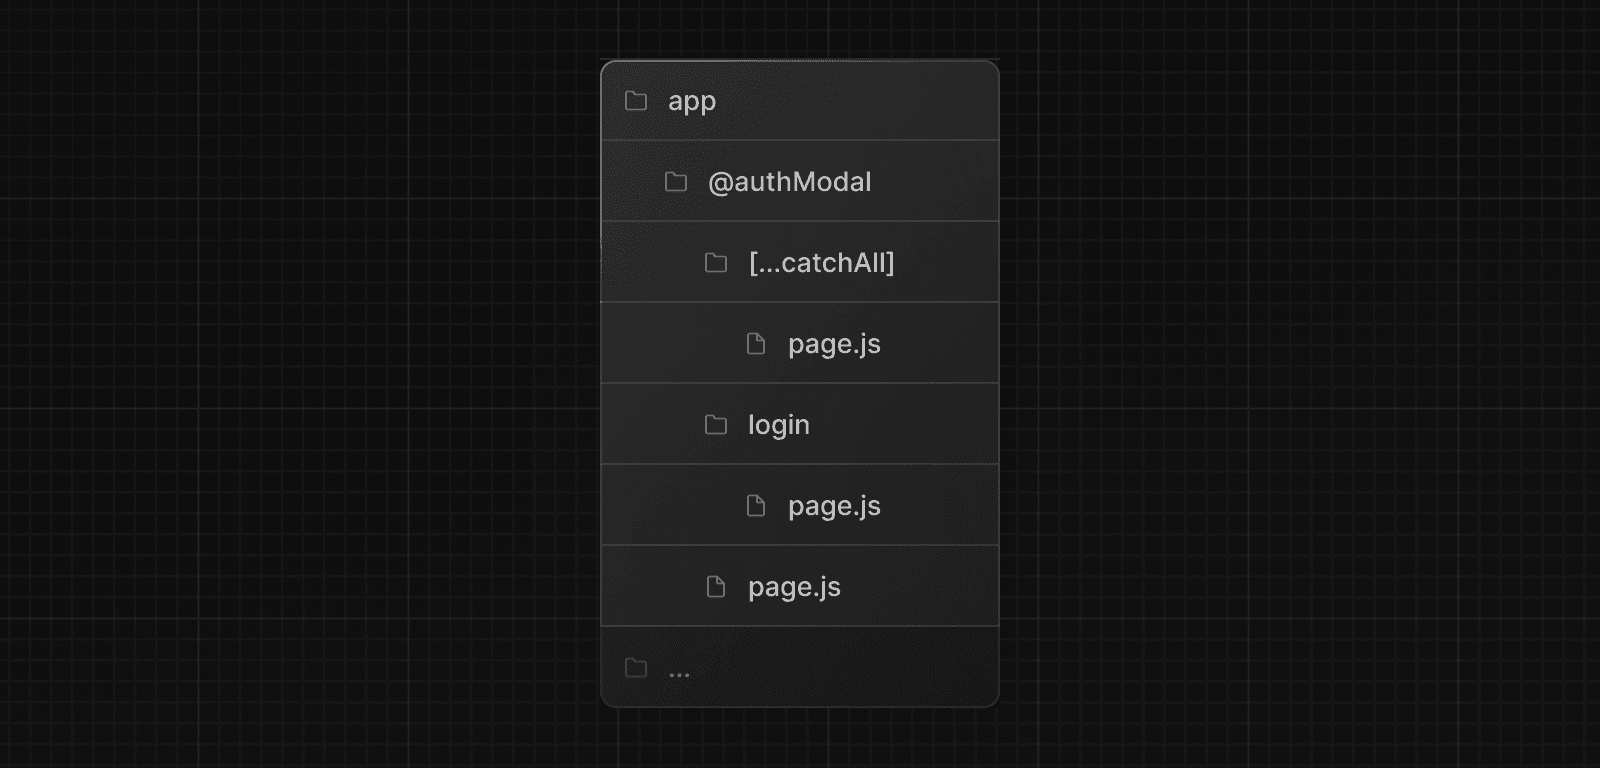
Task: Click the login folder icon
Action: (x=716, y=425)
